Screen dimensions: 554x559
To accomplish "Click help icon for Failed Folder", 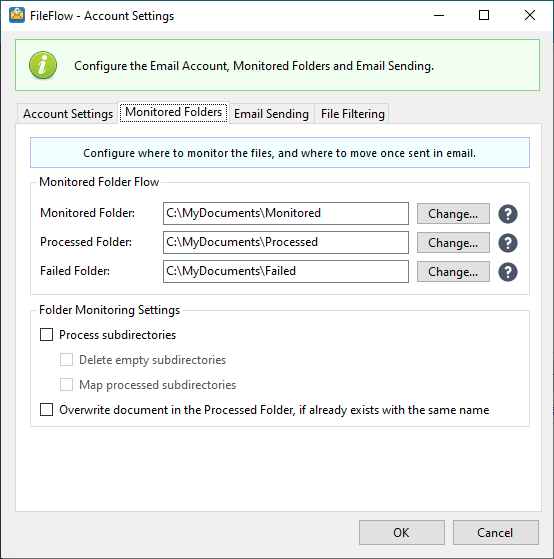I will click(x=508, y=272).
